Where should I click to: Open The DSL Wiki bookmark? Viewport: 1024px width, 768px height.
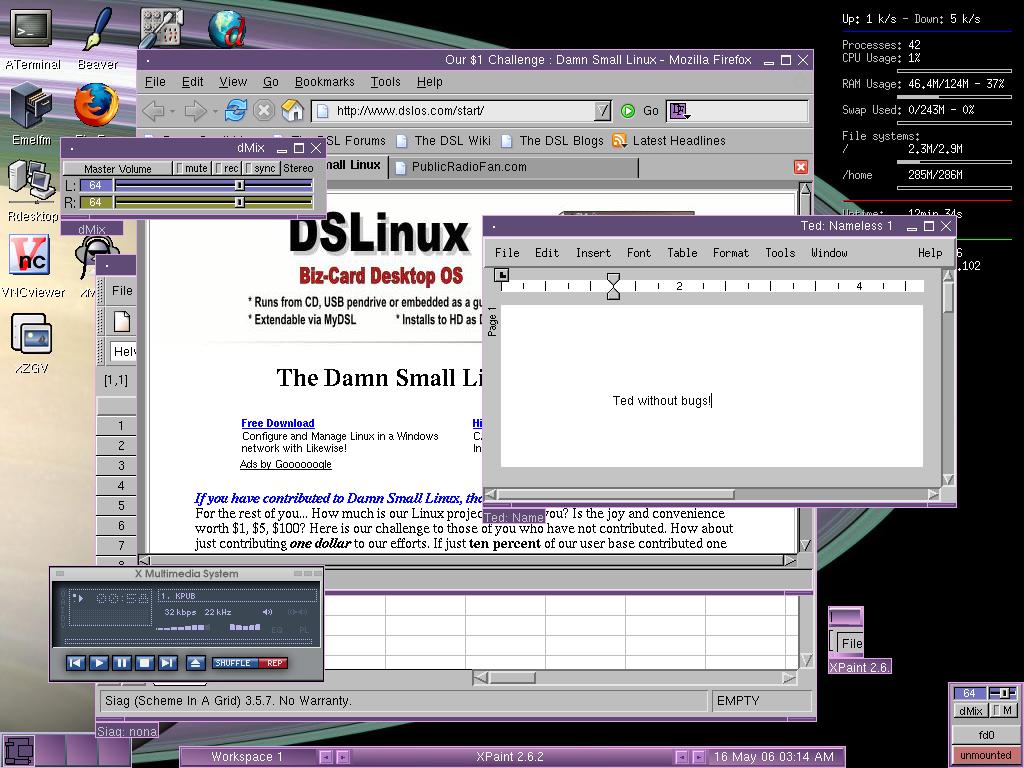(x=443, y=140)
